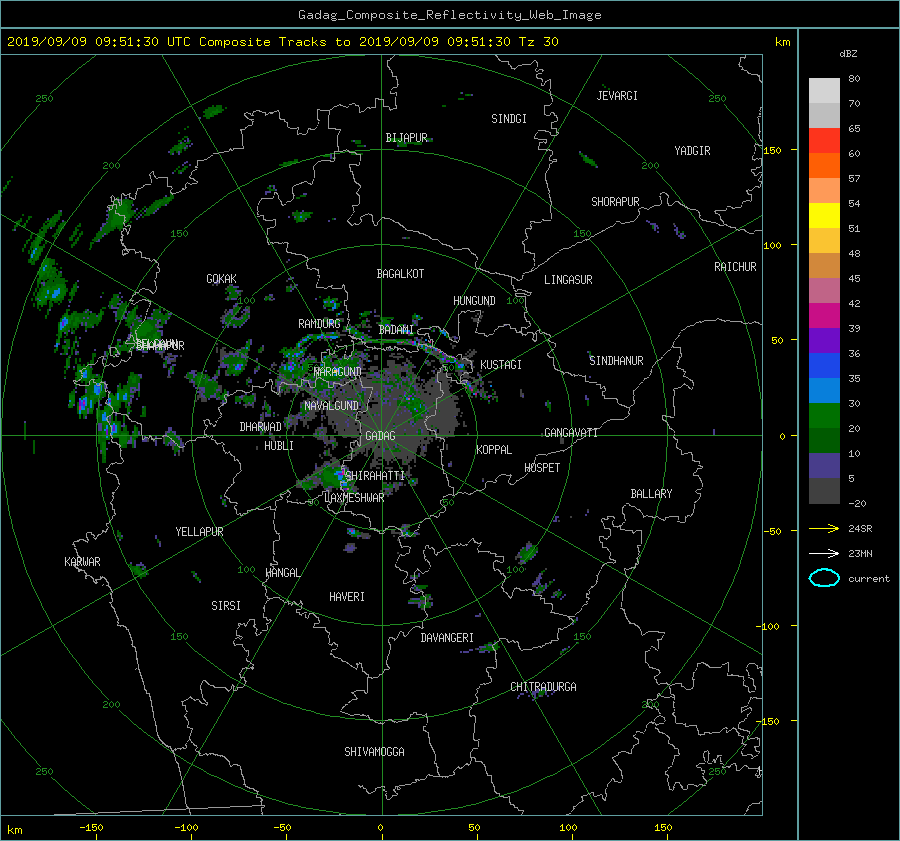Click the SHIRAHATTI city label
900x841 pixels.
375,476
